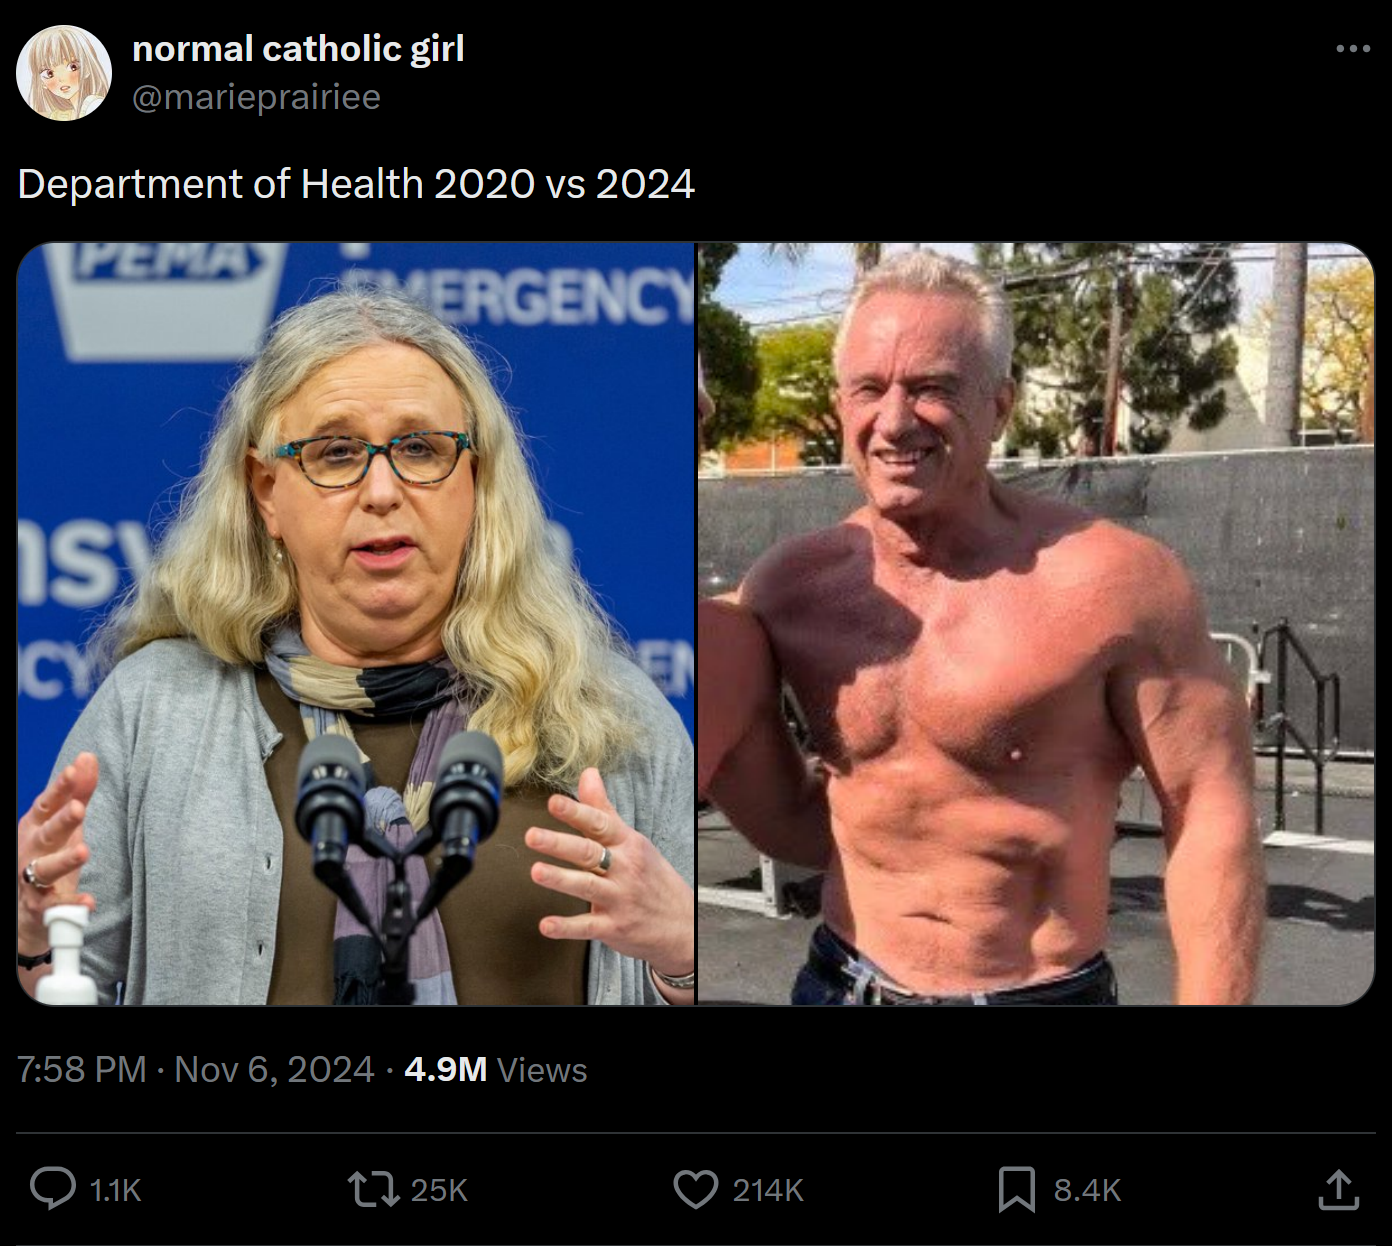Click the 7:58 PM Nov 6, 2024 timestamp

196,1069
